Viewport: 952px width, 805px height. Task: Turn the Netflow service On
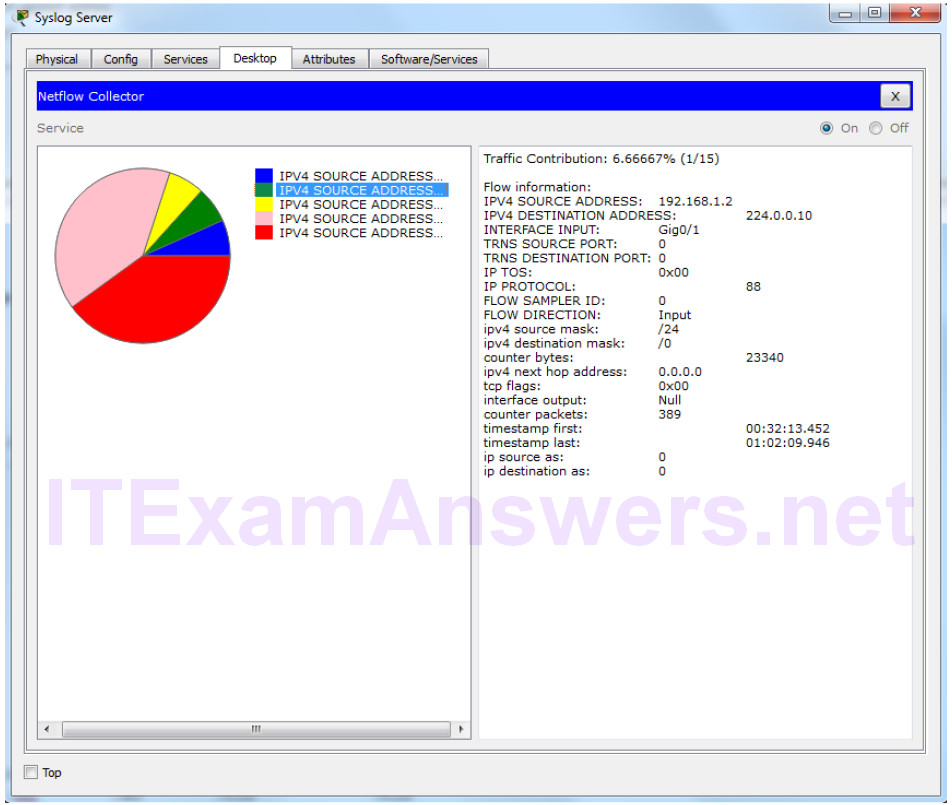(x=826, y=128)
